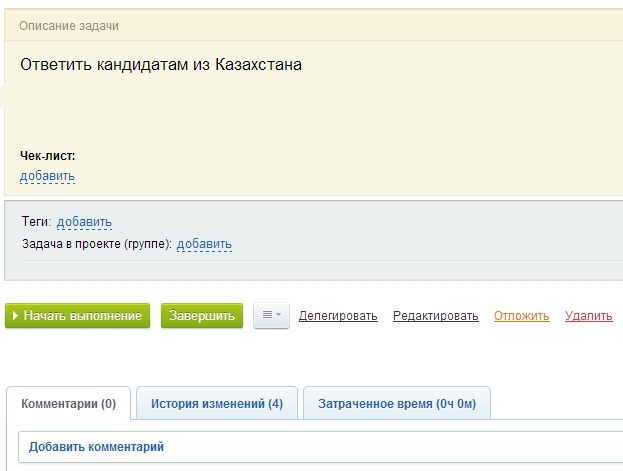The width and height of the screenshot is (623, 471).
Task: Click Добавить комментарий
Action: [96, 447]
